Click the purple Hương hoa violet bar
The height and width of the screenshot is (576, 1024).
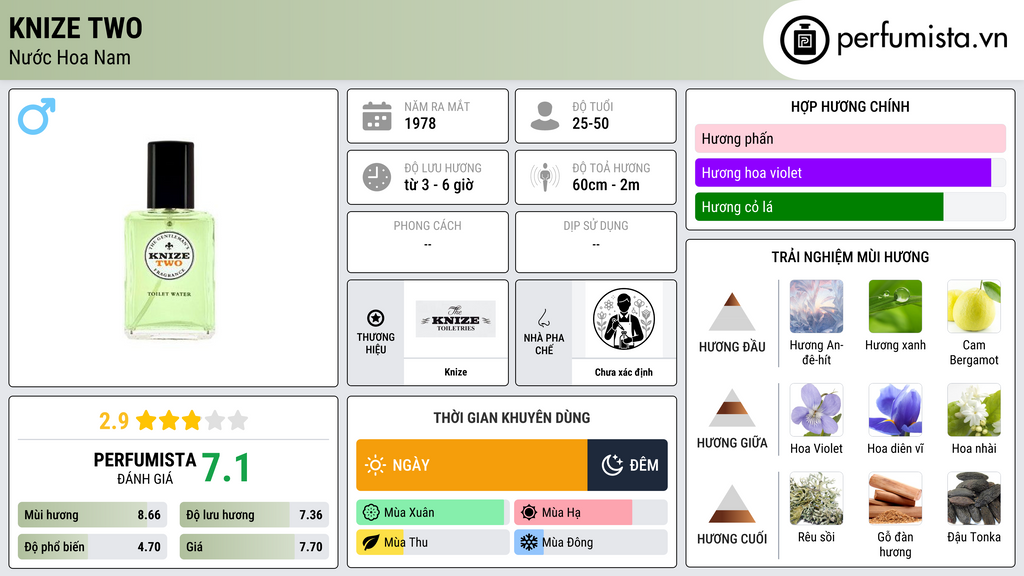[x=843, y=172]
